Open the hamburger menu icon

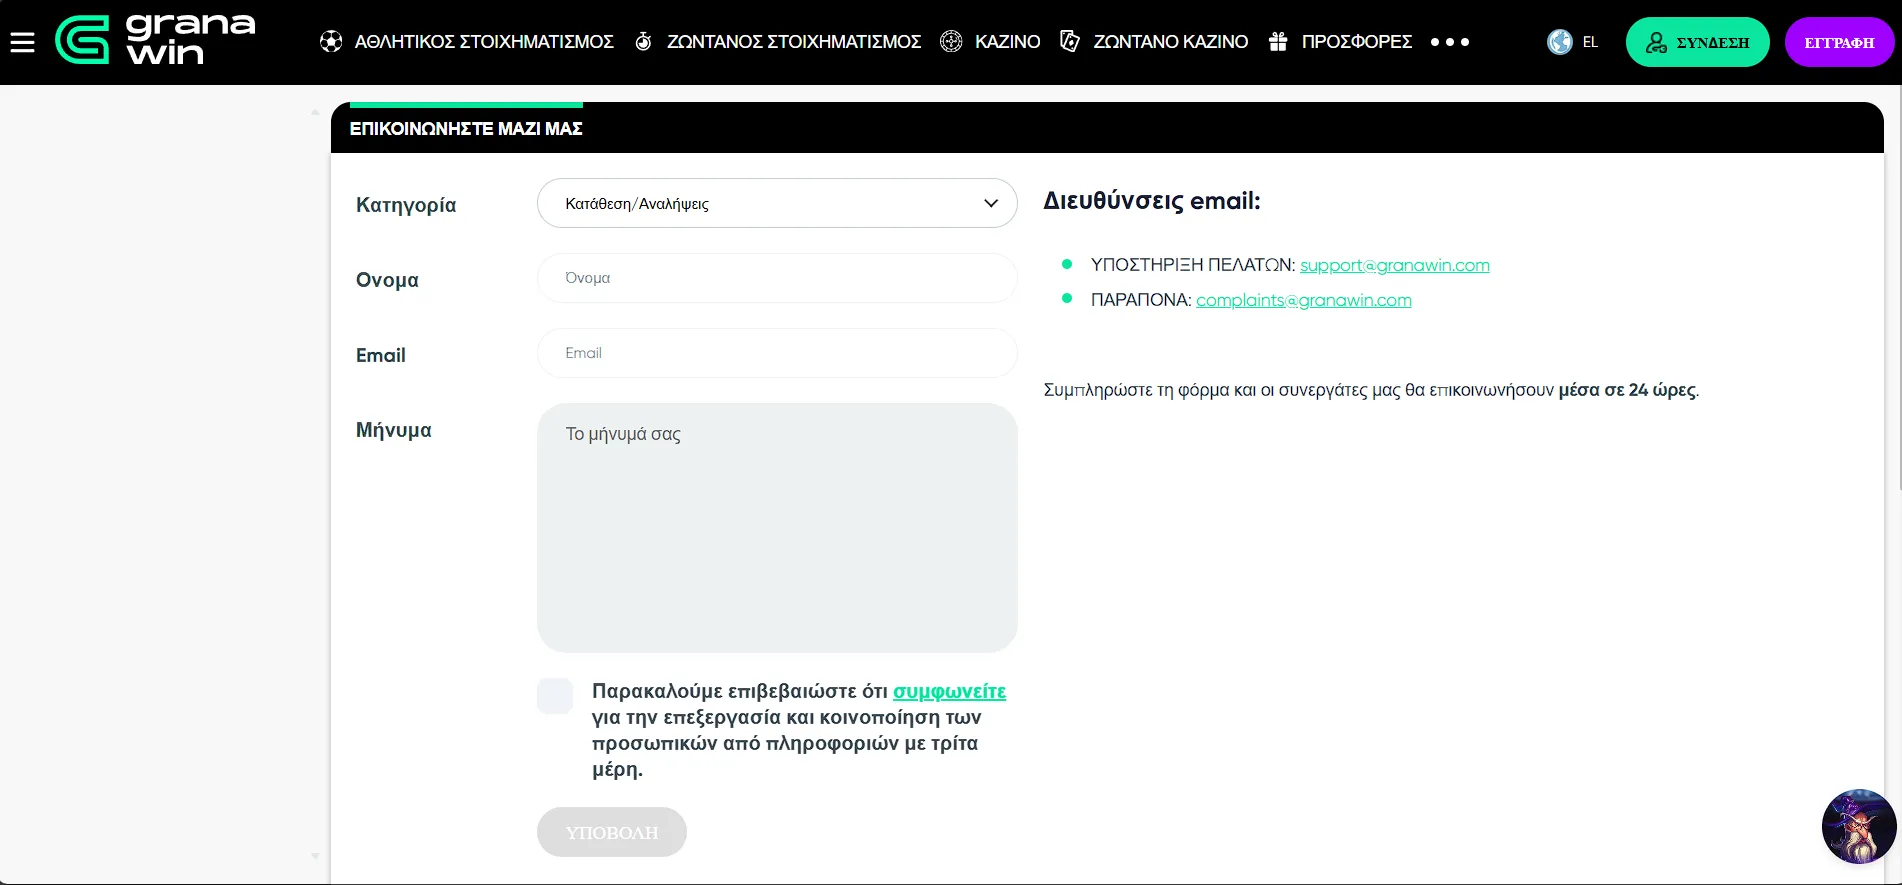(22, 42)
